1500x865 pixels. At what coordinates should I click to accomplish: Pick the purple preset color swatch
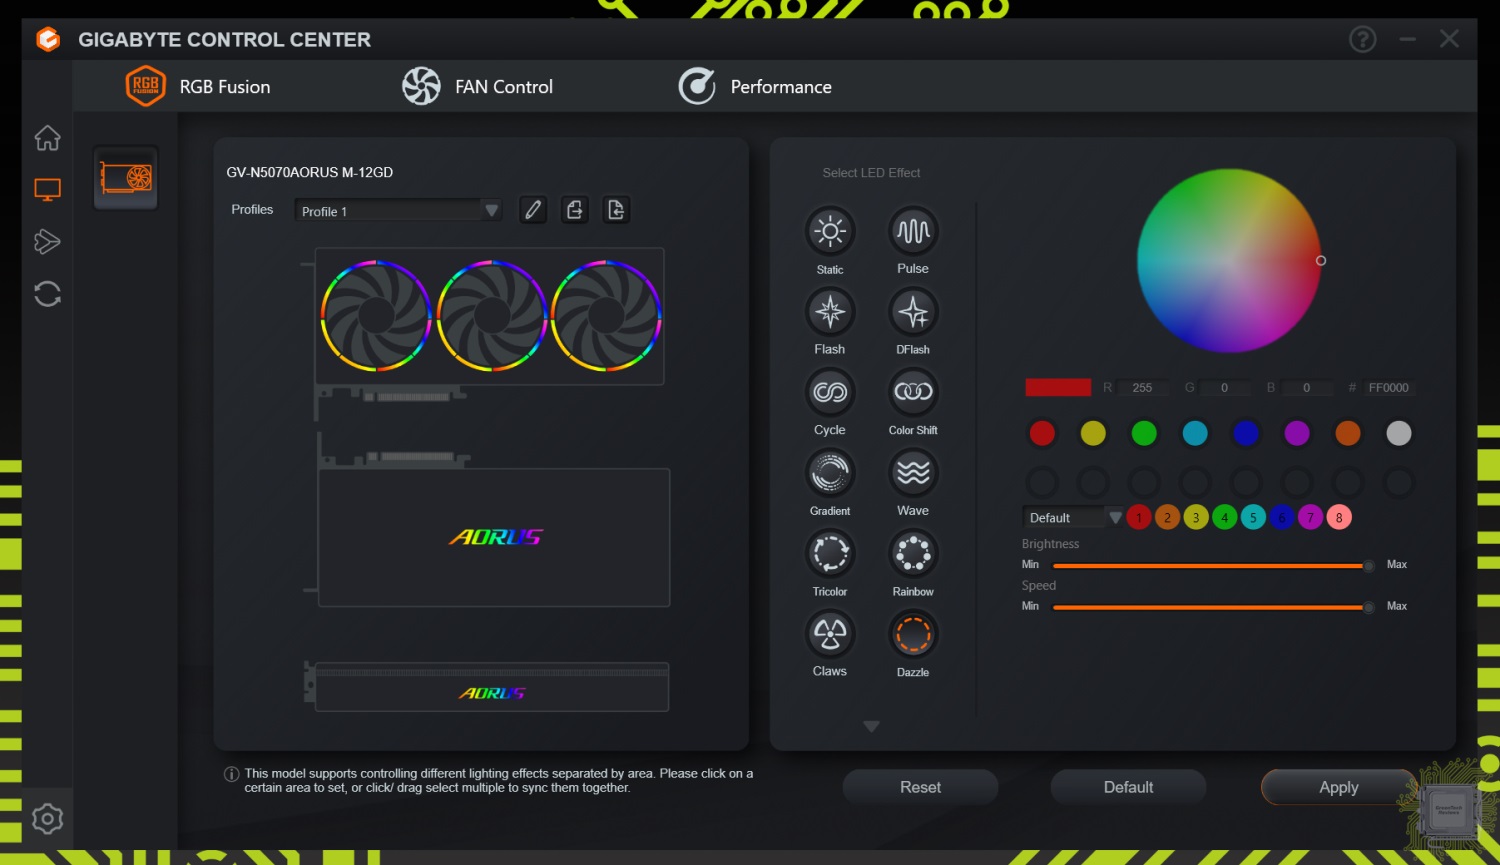pos(1297,433)
